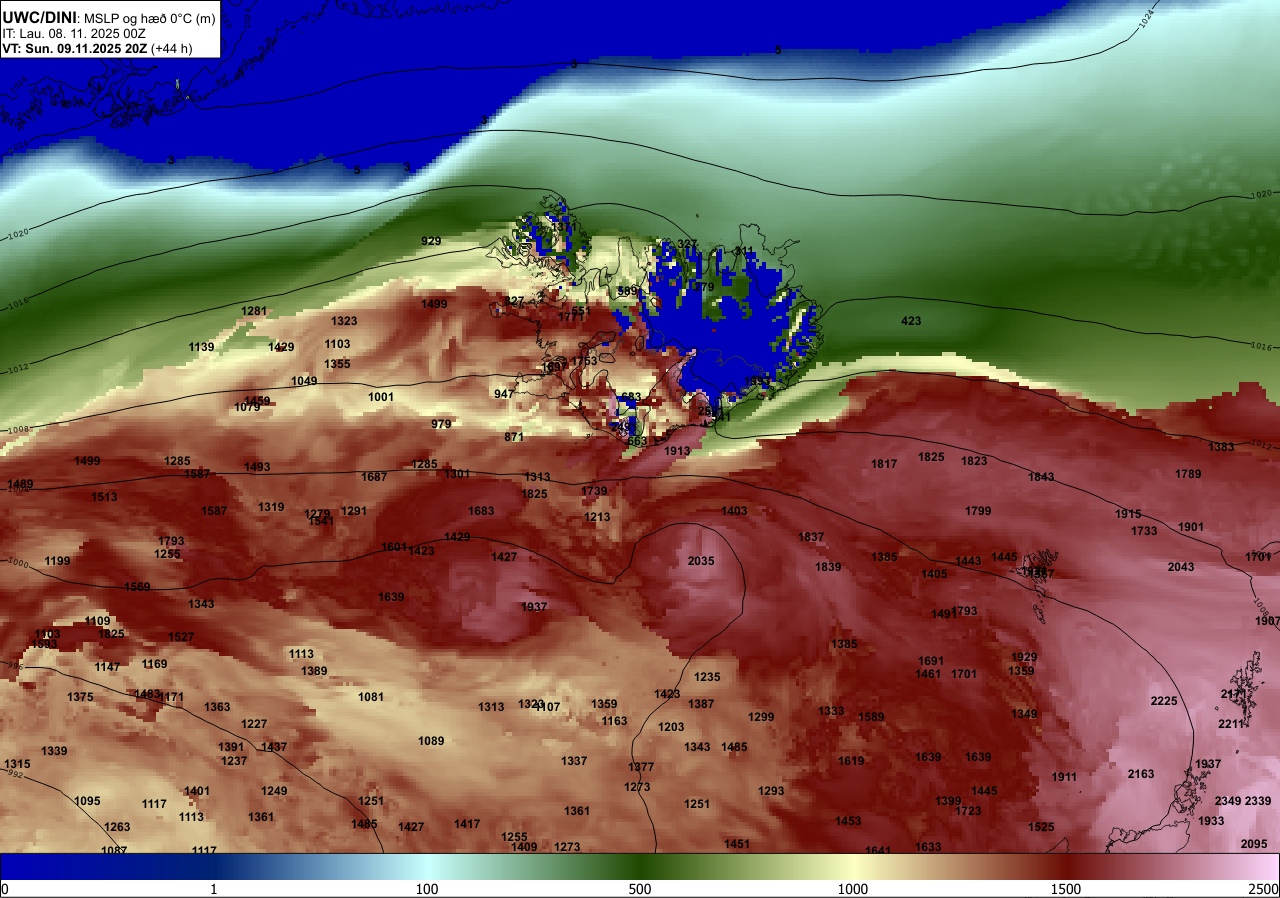Click the map value '1619'
1280x898 pixels.
coord(851,761)
